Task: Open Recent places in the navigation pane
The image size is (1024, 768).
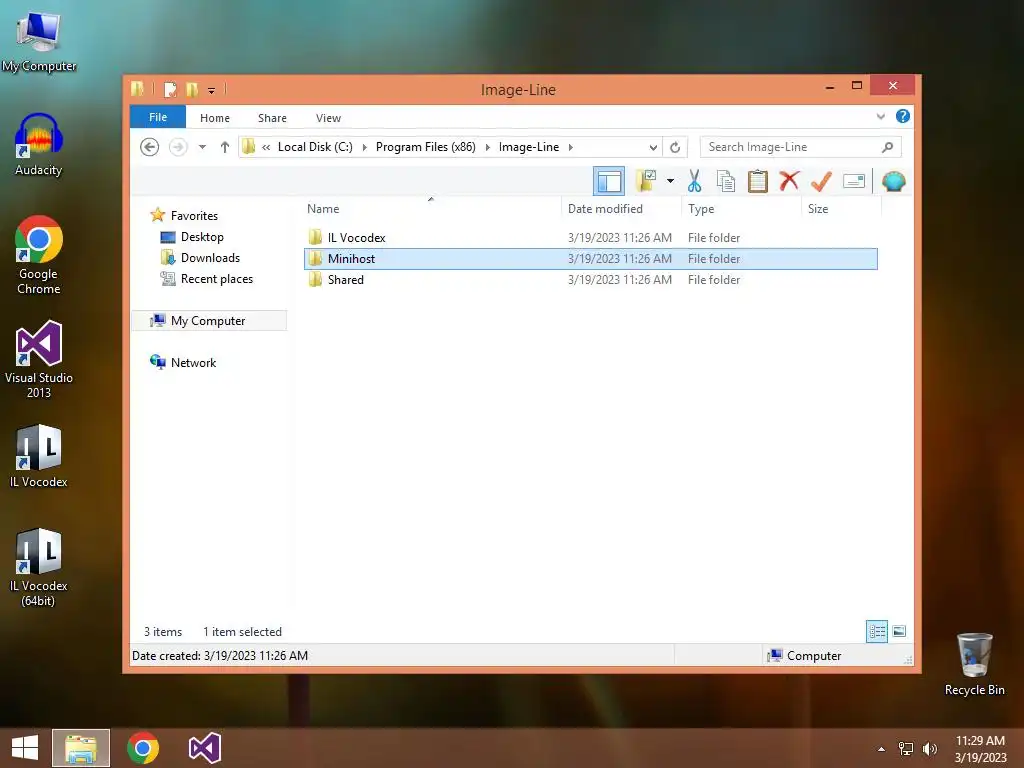Action: 216,279
